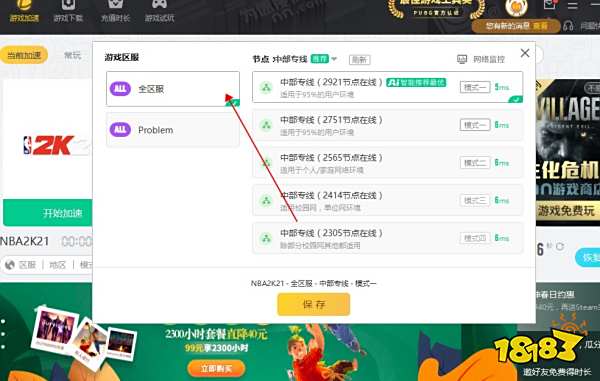Open the 模式三 selector in the 2414 row
Screen dimensions: 600x381
click(475, 200)
